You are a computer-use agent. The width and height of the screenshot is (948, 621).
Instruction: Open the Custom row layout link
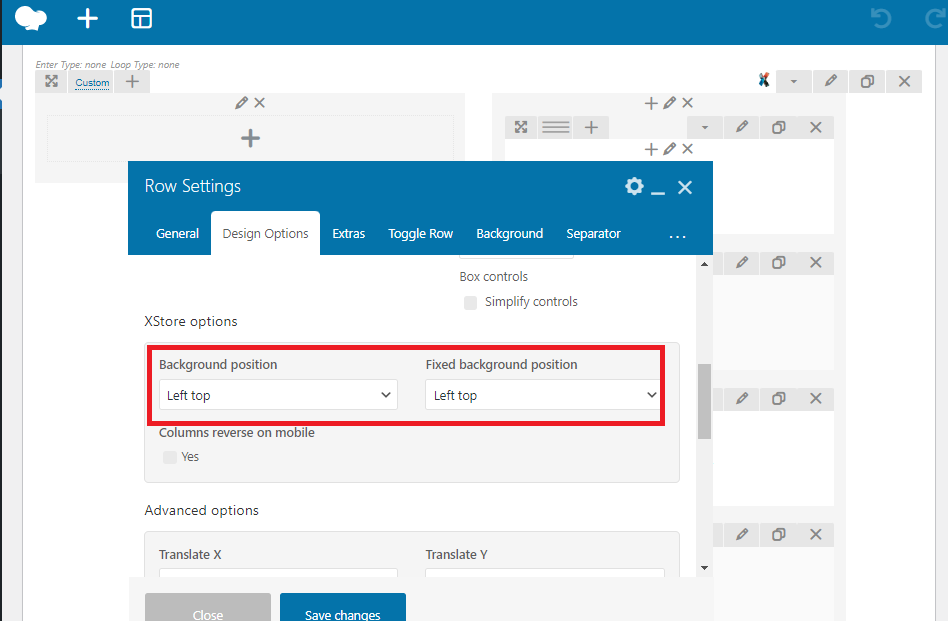[x=93, y=83]
